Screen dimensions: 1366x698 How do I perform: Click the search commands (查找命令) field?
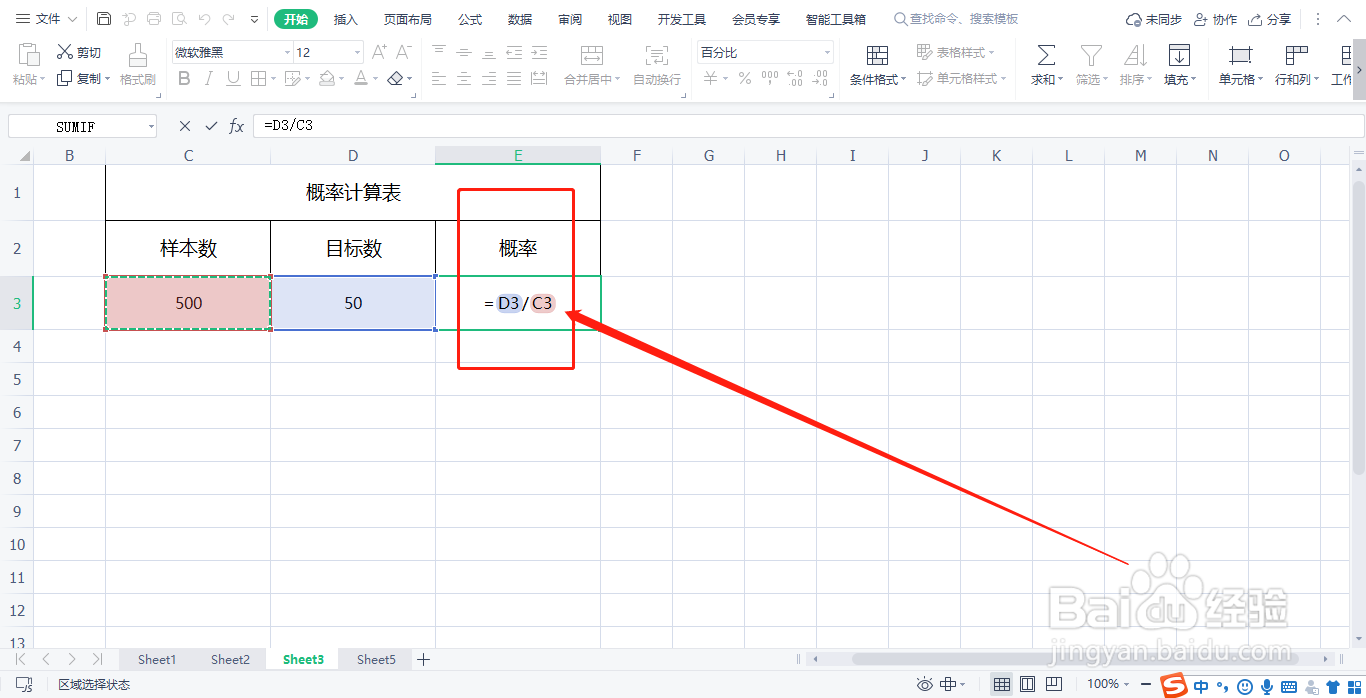(x=956, y=19)
